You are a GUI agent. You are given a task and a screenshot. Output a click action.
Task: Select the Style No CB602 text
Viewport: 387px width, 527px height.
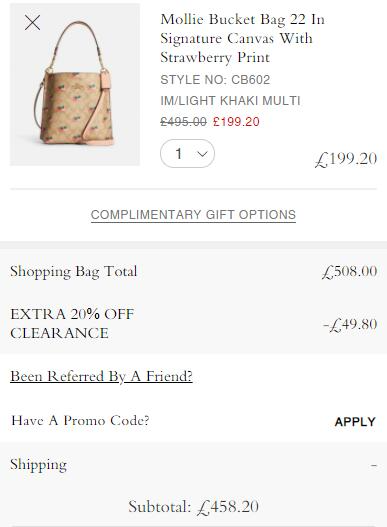coord(215,80)
